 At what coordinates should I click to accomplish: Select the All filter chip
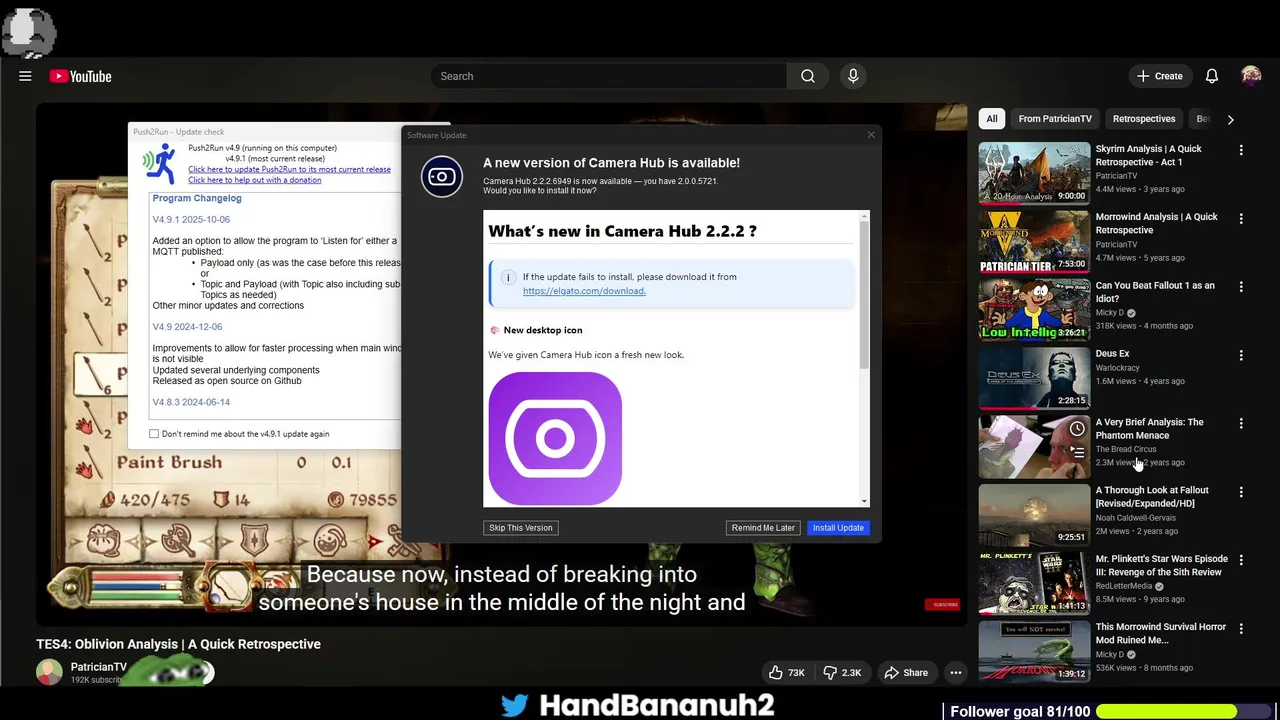coord(991,119)
